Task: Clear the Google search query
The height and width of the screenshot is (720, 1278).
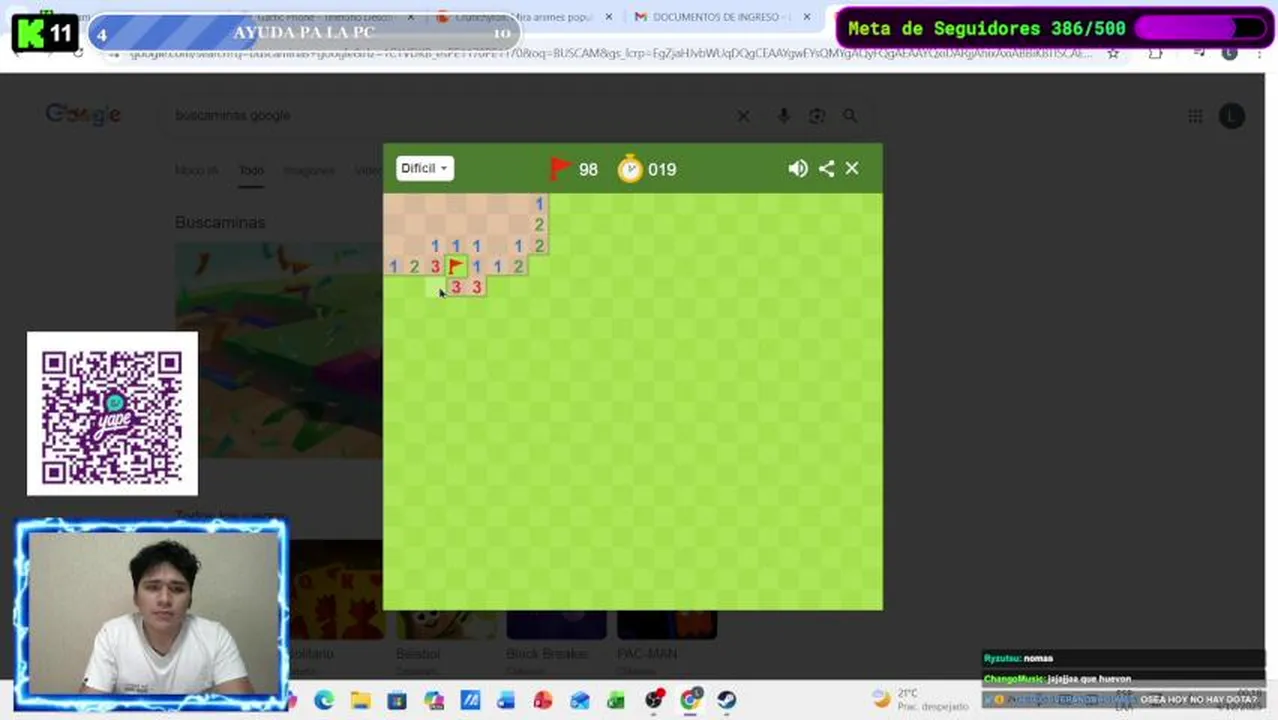Action: 743,116
